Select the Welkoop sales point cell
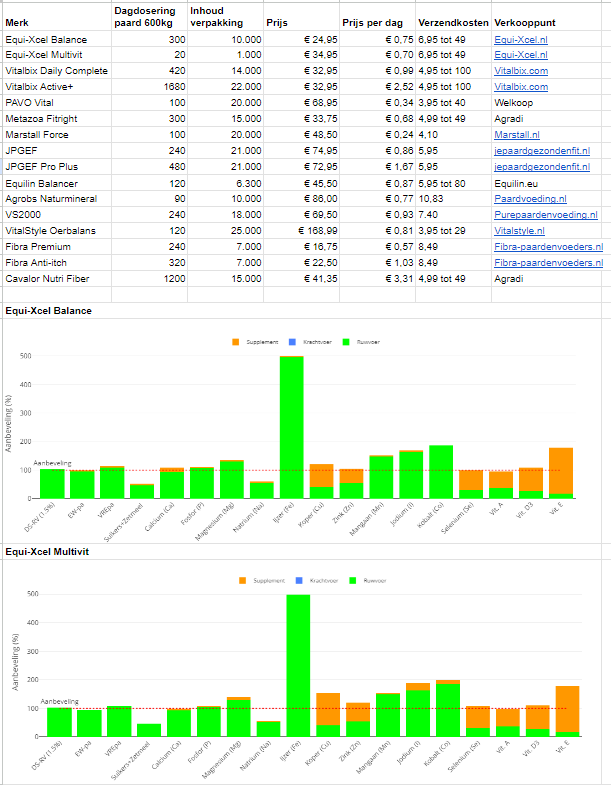Image resolution: width=611 pixels, height=785 pixels. [x=546, y=103]
